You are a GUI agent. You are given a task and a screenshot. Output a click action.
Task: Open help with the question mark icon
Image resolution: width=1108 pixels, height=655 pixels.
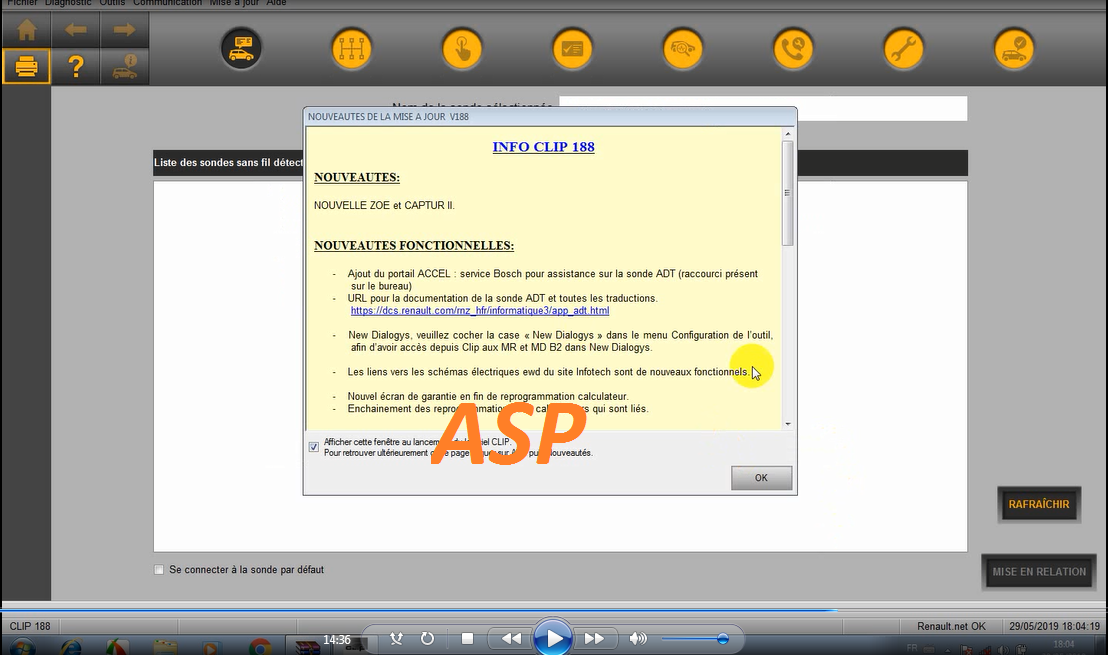[76, 66]
